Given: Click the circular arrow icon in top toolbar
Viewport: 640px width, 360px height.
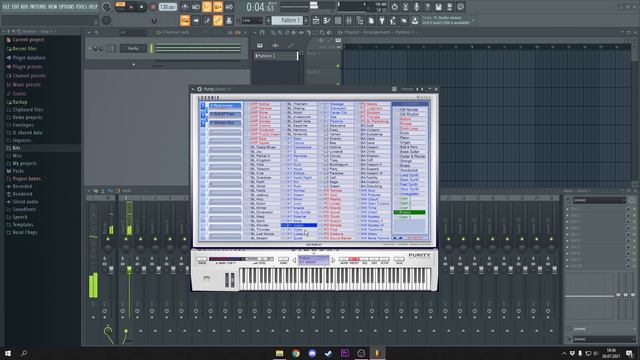Looking at the screenshot, I should coord(394,7).
